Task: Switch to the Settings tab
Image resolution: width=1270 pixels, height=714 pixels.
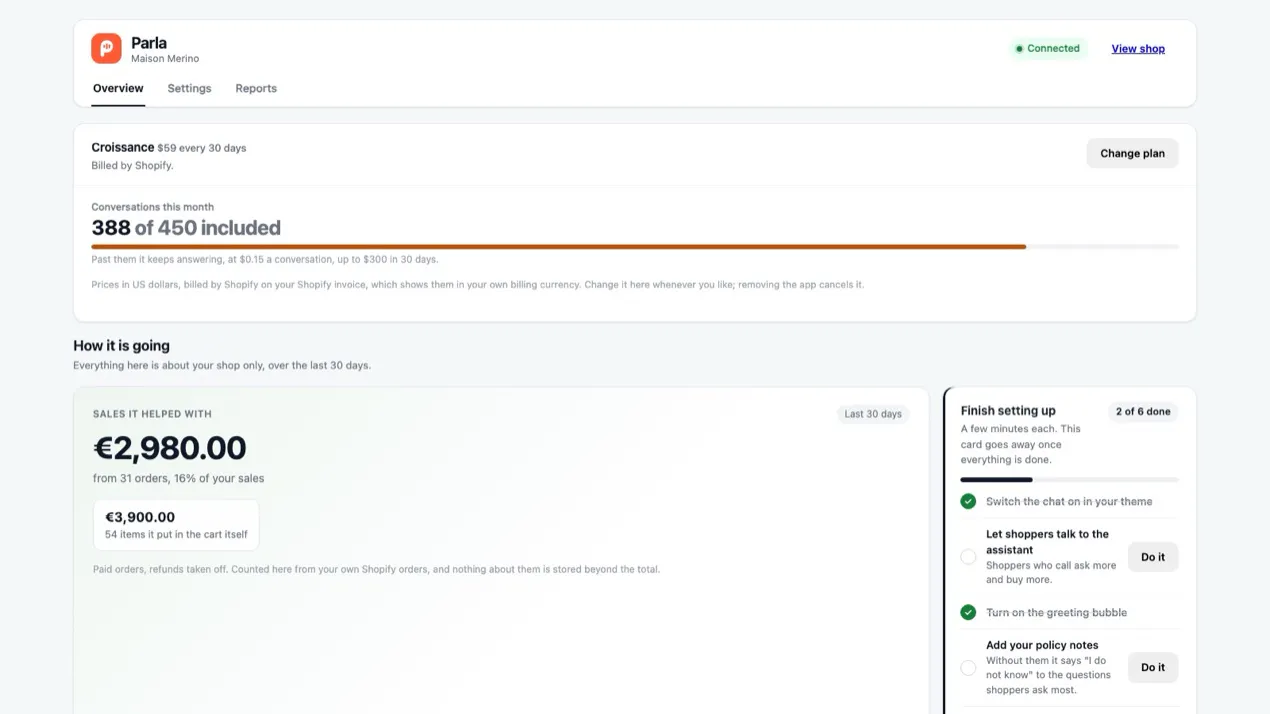Action: click(189, 88)
